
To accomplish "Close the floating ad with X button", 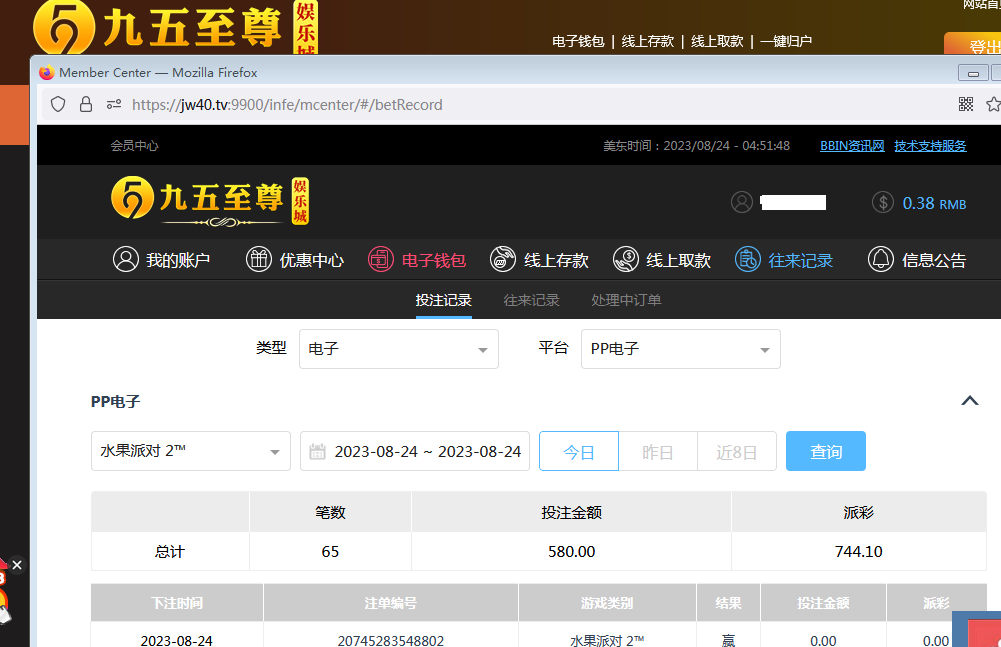I will click(17, 565).
